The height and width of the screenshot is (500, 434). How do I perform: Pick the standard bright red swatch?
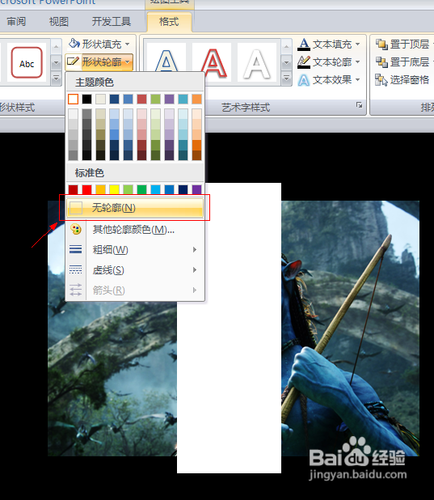87,190
